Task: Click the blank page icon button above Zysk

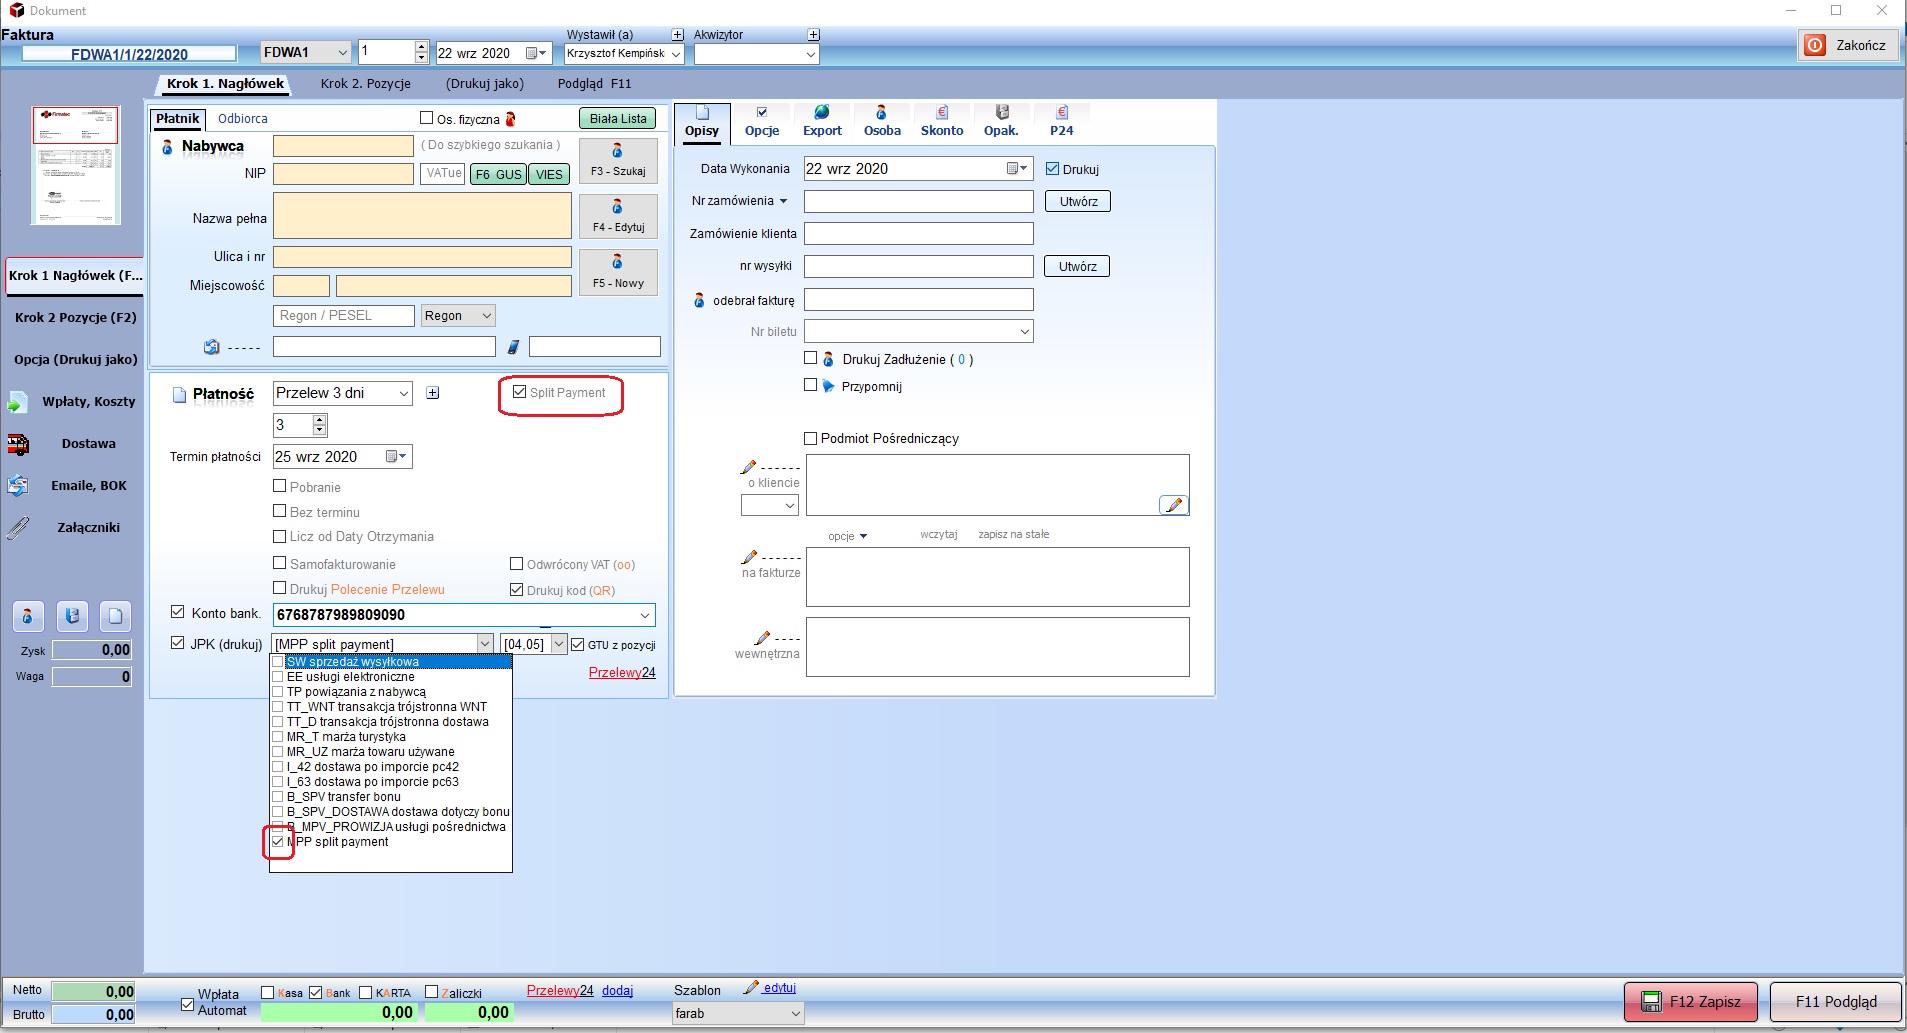Action: pyautogui.click(x=115, y=616)
